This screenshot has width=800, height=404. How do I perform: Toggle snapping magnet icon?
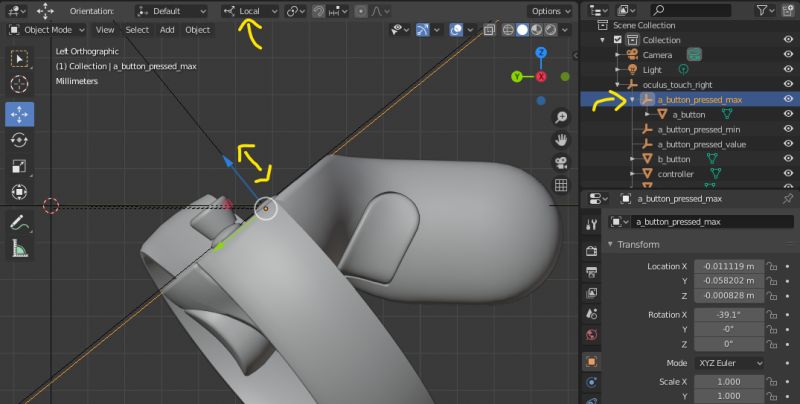tap(318, 11)
